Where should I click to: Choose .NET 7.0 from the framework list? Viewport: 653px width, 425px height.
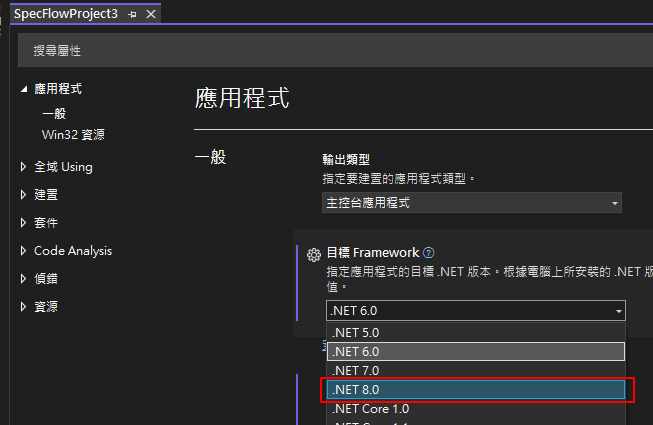coord(476,370)
